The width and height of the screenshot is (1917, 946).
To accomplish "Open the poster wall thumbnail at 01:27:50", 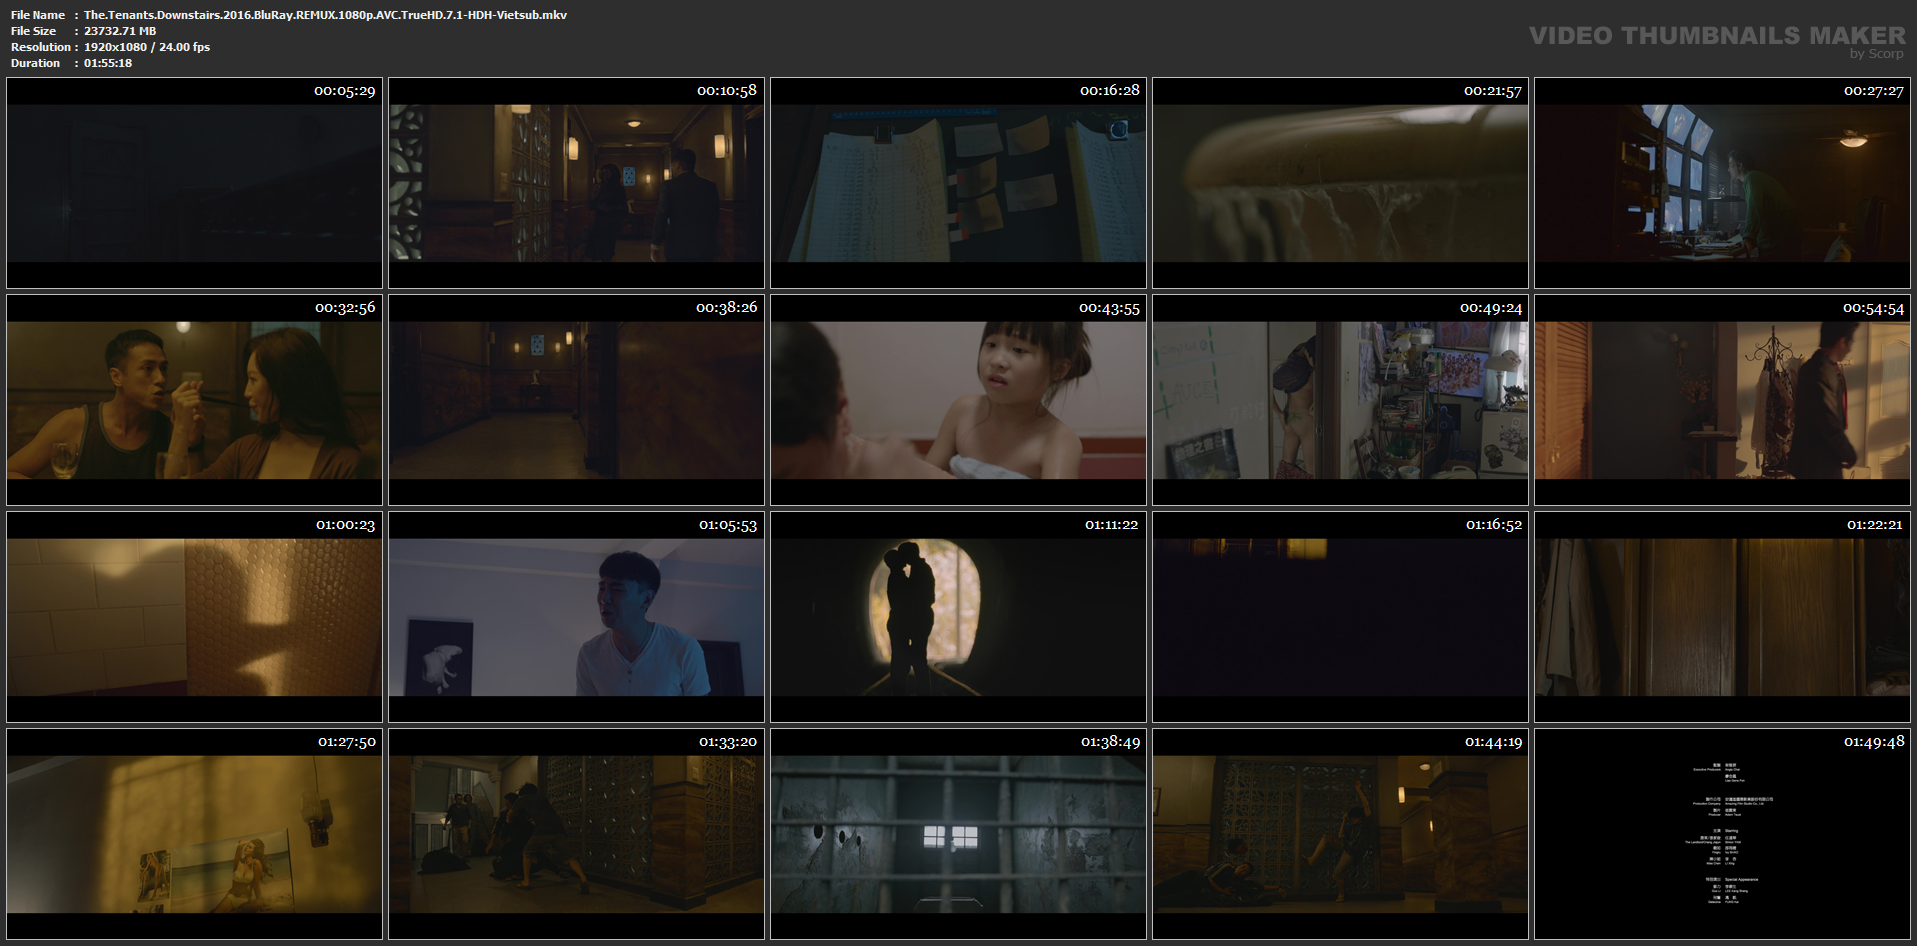I will (194, 834).
